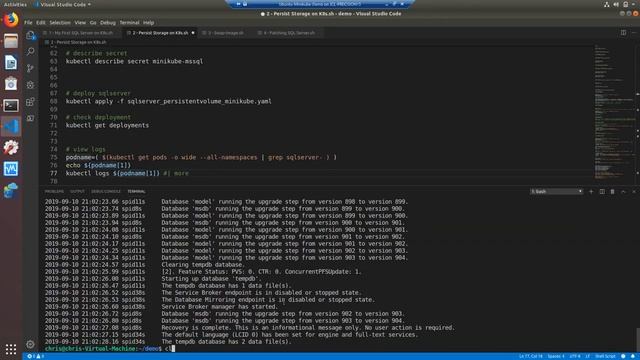Image resolution: width=640 pixels, height=360 pixels.
Task: Open the Terminal app from the dock
Action: point(11,105)
